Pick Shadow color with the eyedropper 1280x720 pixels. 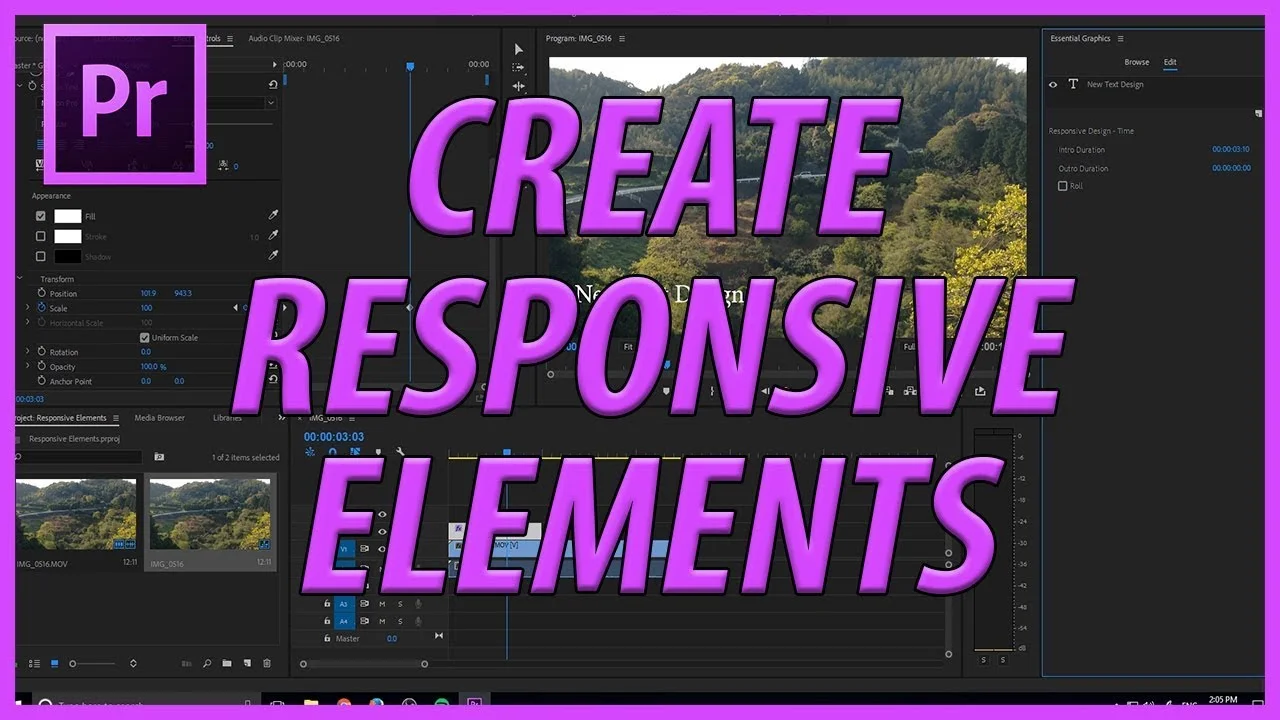273,256
